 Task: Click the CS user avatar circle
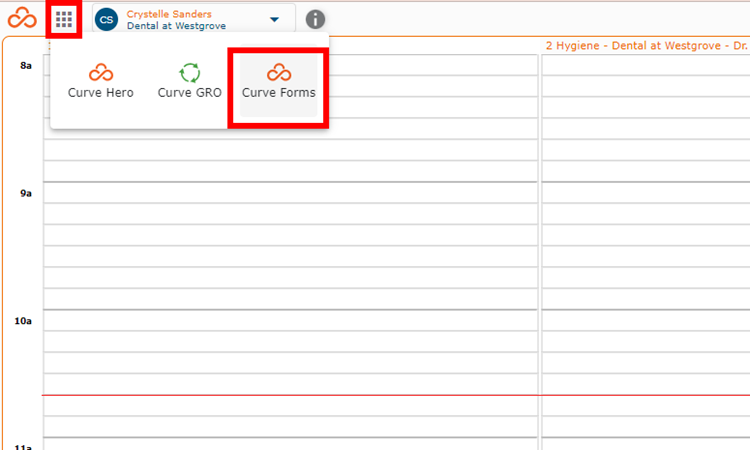(x=106, y=20)
